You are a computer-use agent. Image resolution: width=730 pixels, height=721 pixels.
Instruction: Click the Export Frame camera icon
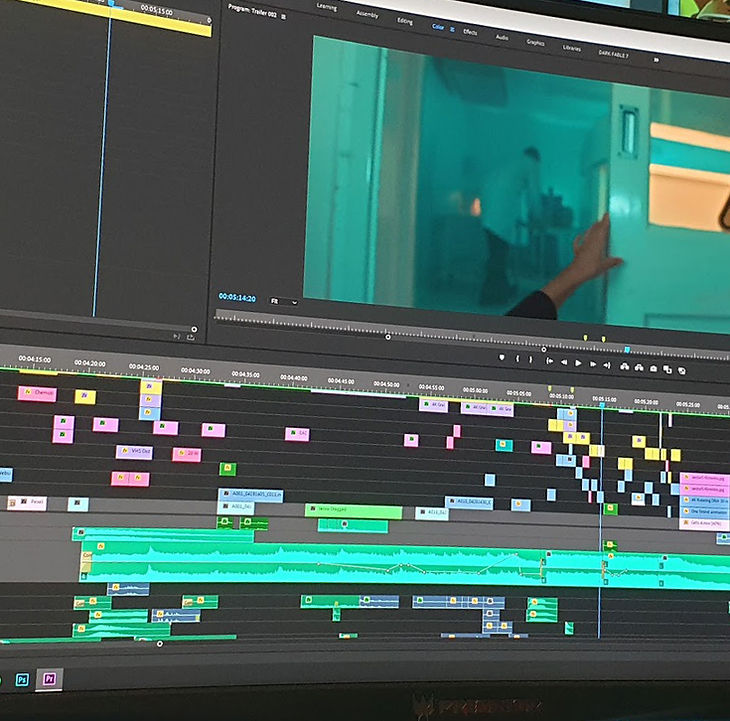tap(653, 369)
